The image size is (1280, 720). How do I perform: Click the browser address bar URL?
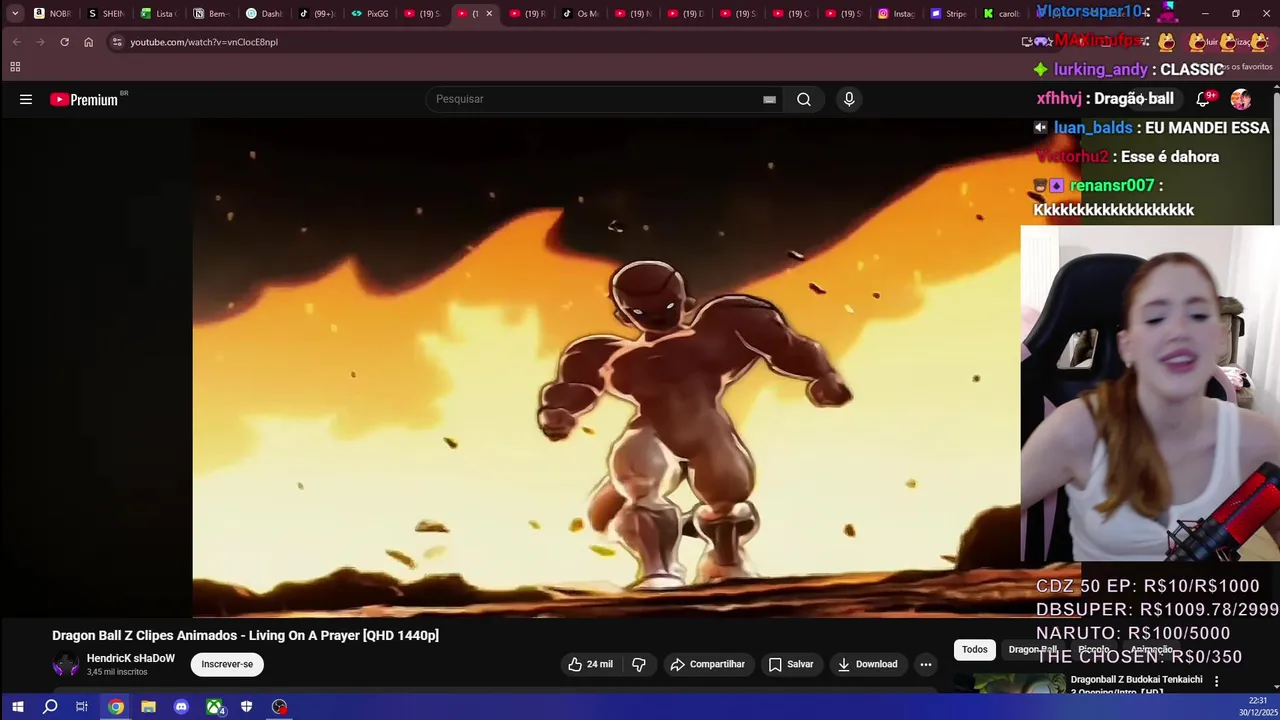[204, 42]
